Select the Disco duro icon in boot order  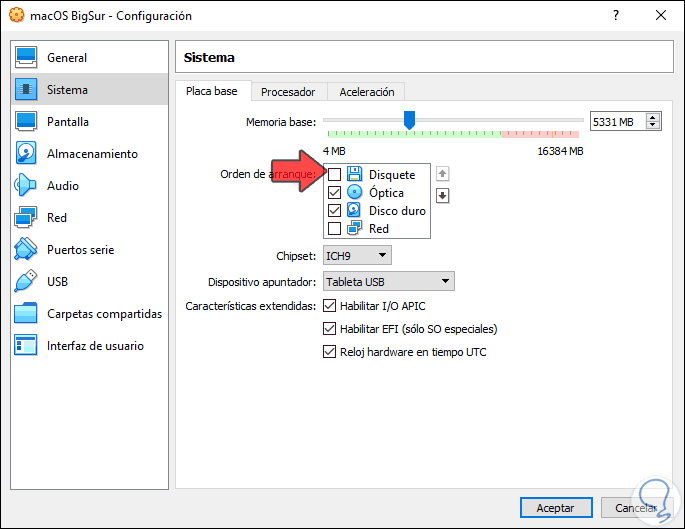(354, 210)
